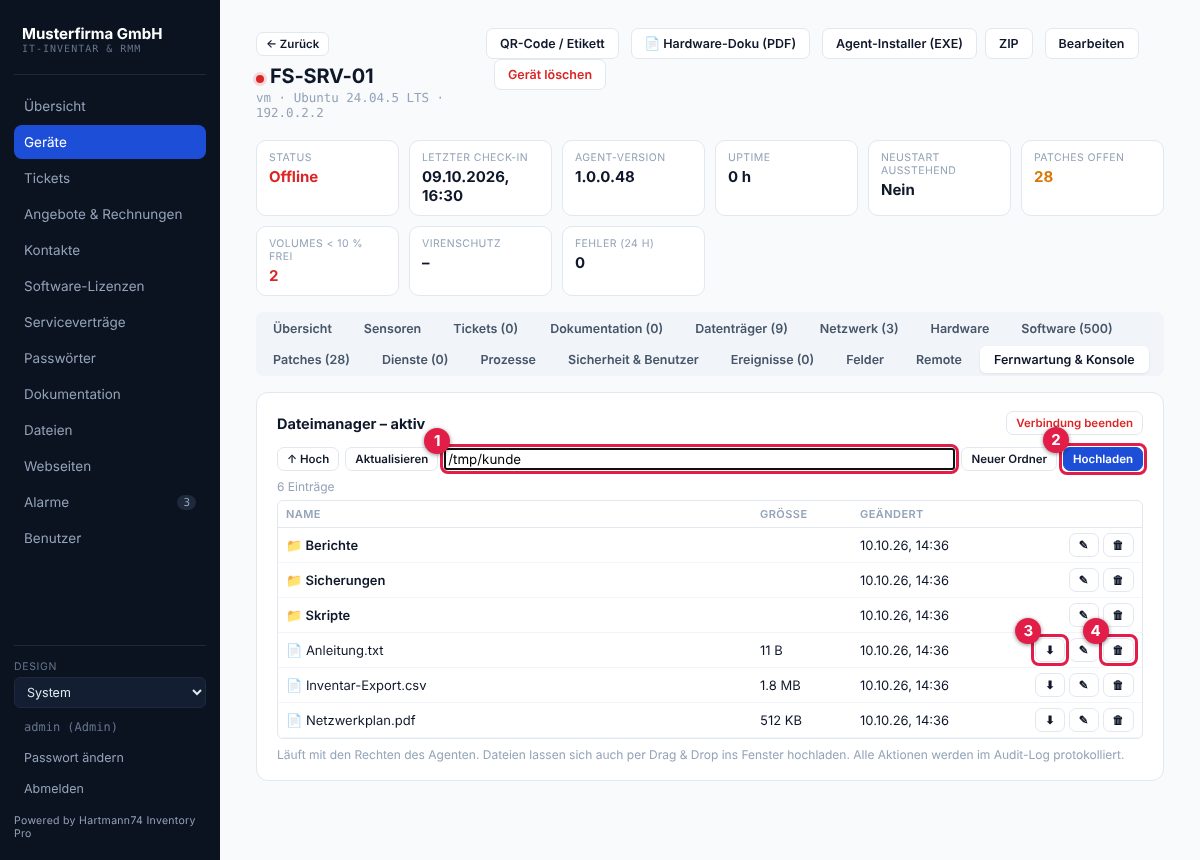Open Übersicht in the sidebar
The image size is (1200, 860).
110,106
